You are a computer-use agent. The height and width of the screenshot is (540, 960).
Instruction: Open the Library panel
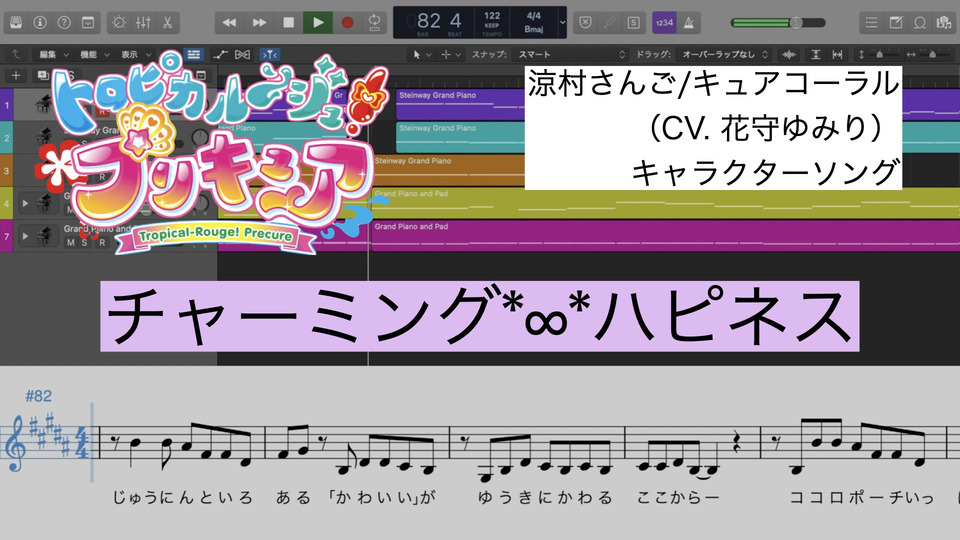click(17, 23)
